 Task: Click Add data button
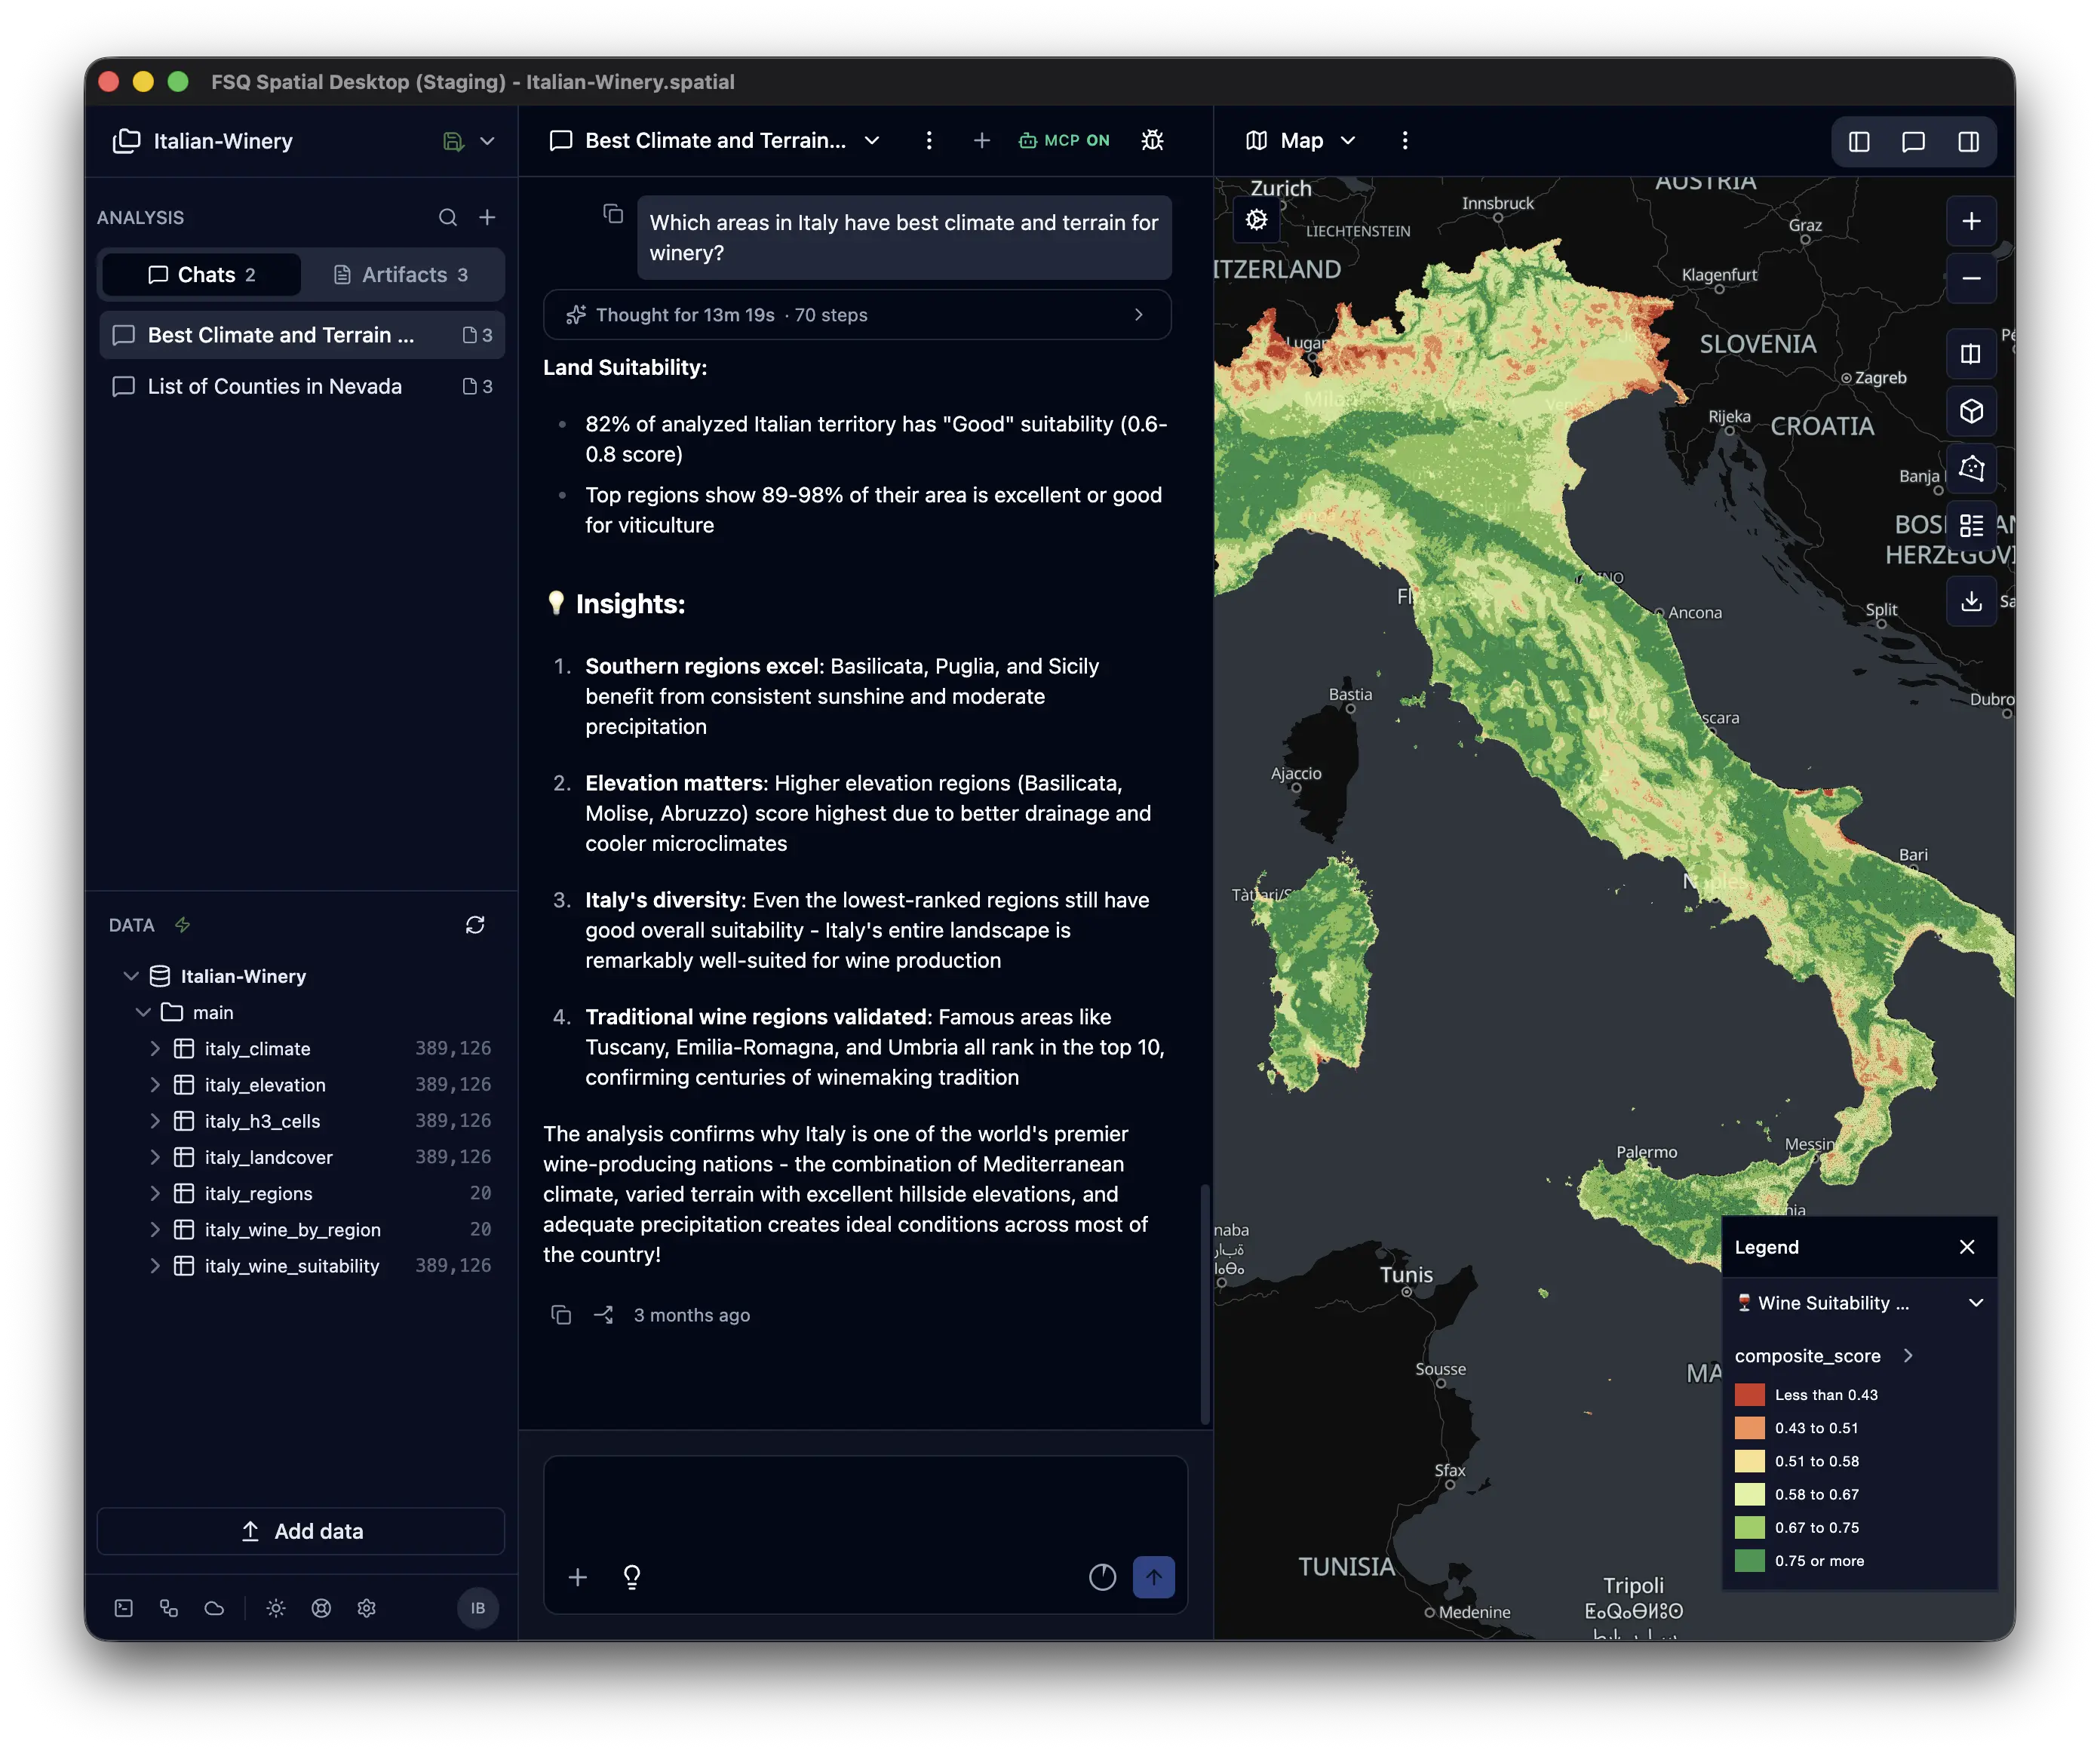(x=301, y=1531)
